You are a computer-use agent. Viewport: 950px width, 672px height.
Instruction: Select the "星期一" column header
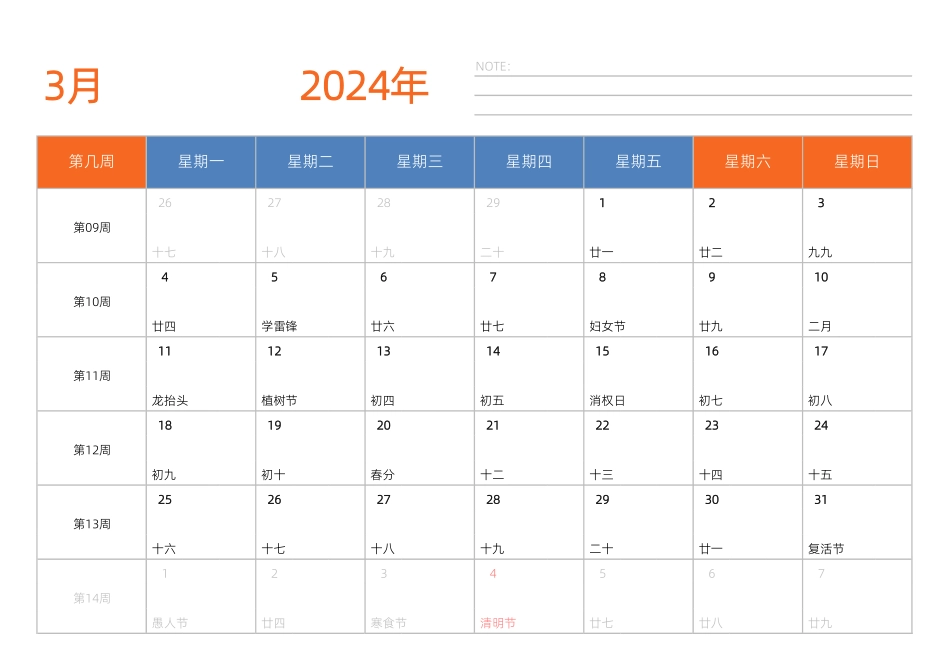pyautogui.click(x=201, y=162)
